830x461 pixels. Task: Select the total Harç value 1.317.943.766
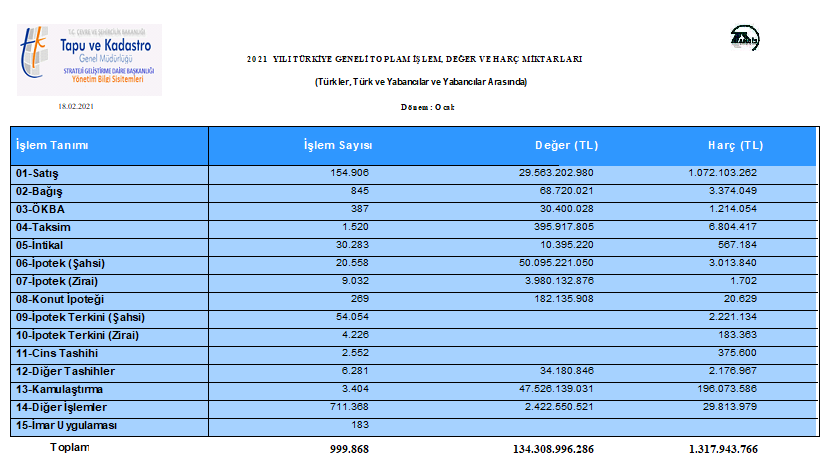[x=721, y=449]
